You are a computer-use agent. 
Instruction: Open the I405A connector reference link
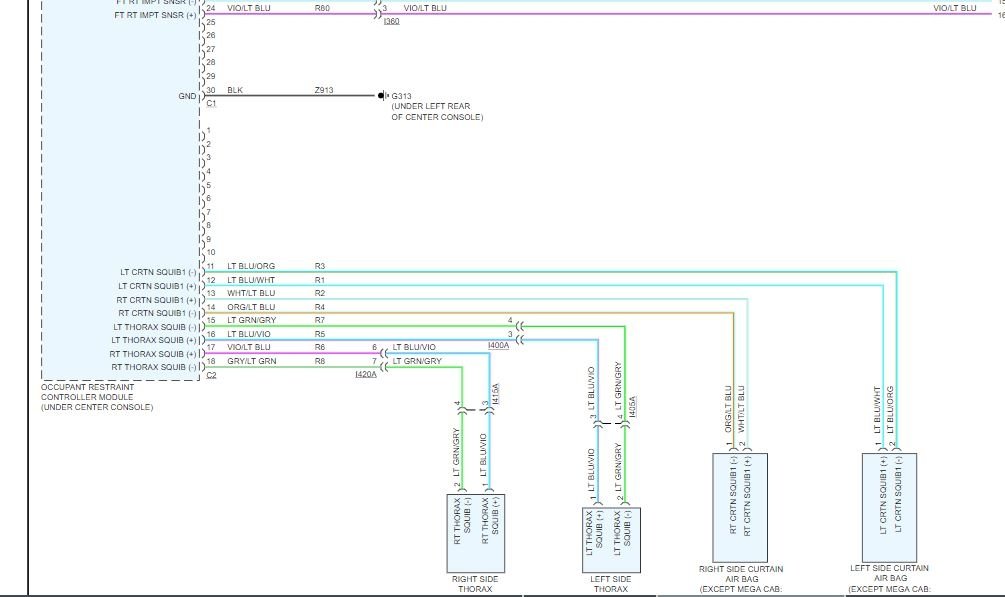[x=633, y=407]
